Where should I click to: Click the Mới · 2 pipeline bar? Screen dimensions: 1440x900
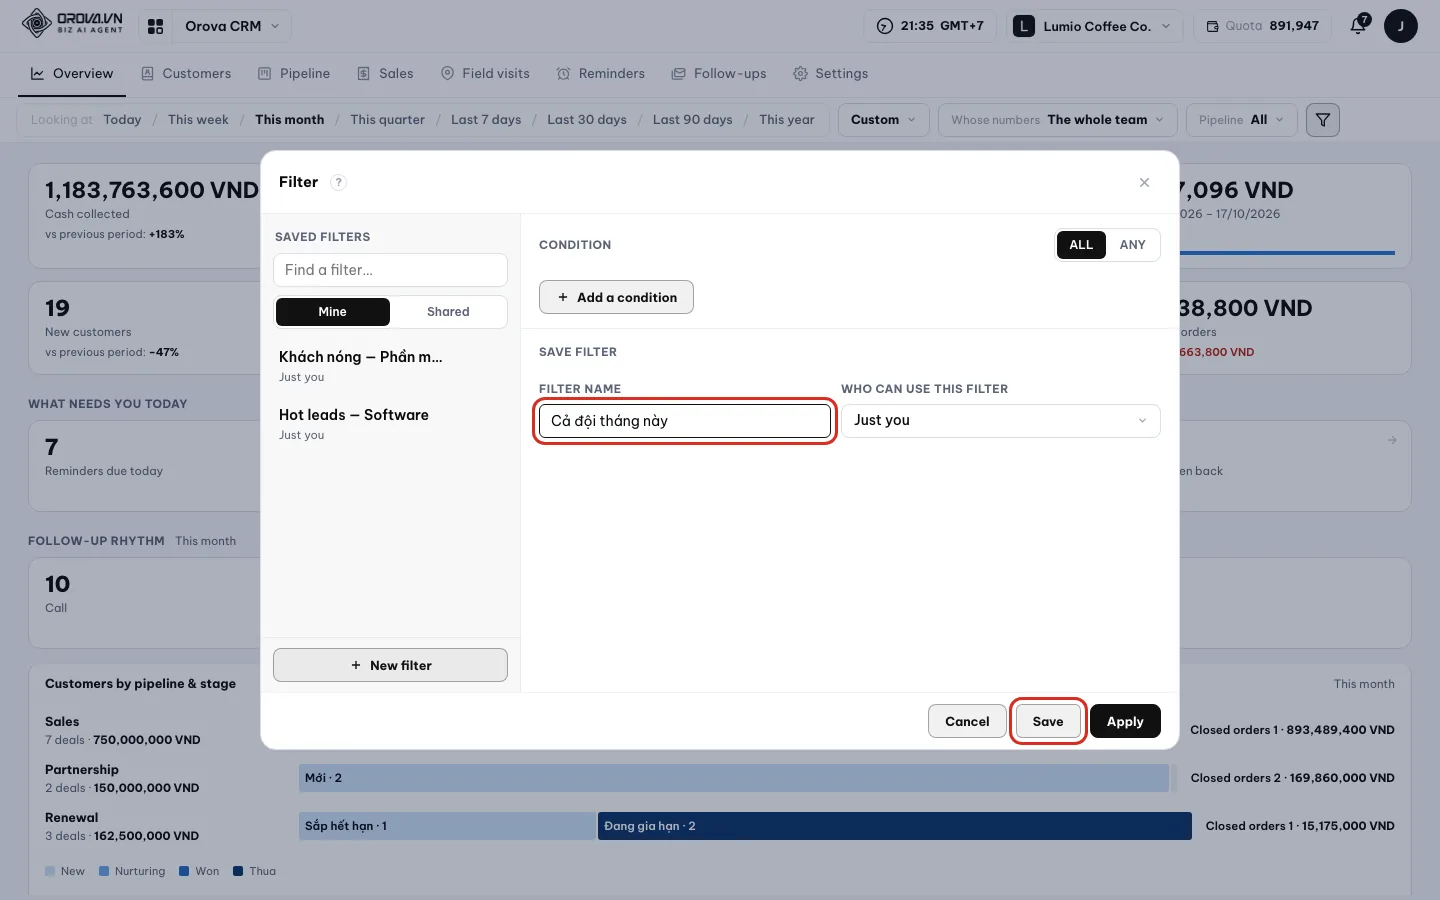pos(734,778)
